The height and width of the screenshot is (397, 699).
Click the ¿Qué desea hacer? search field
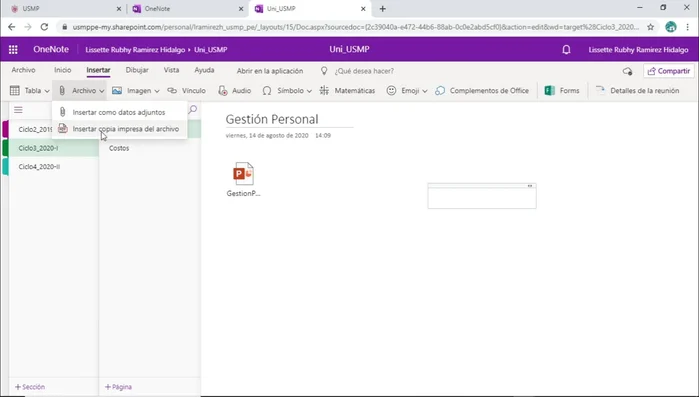click(x=364, y=71)
